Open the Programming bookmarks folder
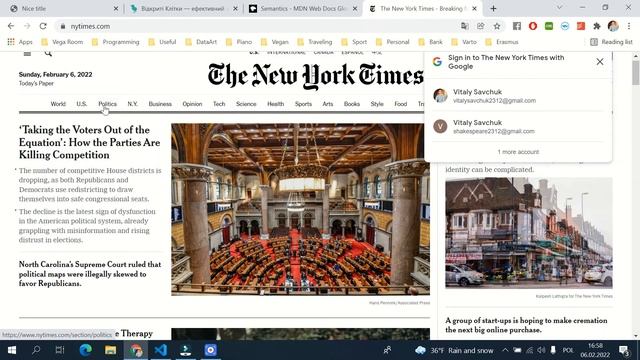The height and width of the screenshot is (360, 640). point(116,42)
